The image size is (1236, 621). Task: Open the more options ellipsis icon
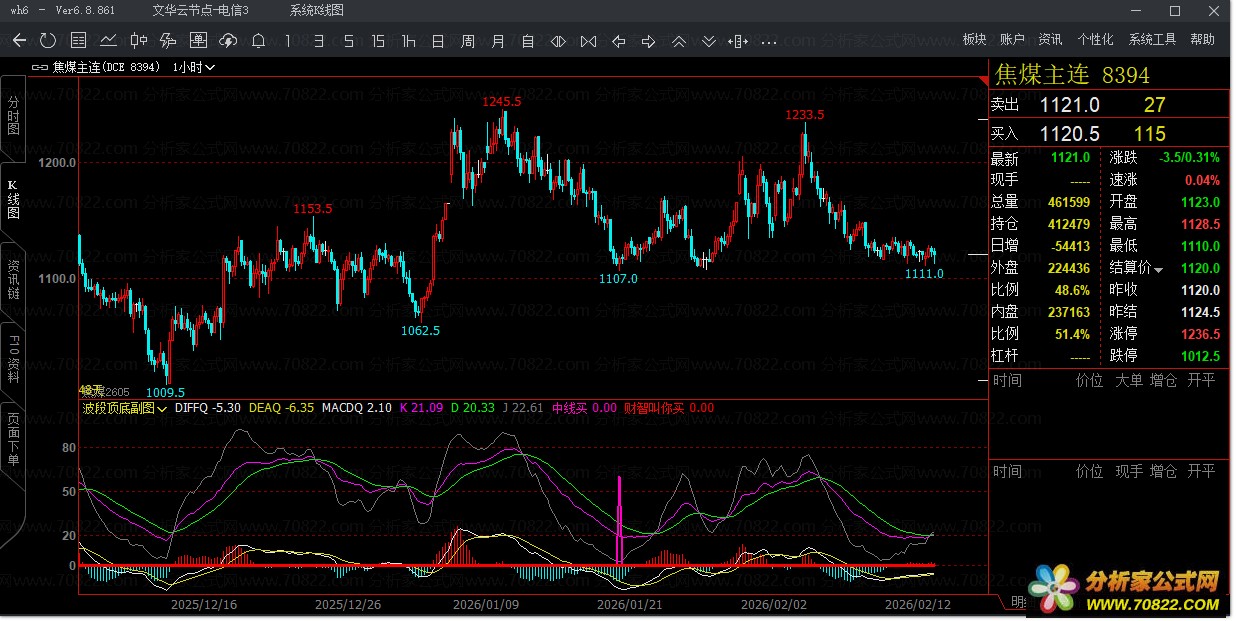coord(769,41)
